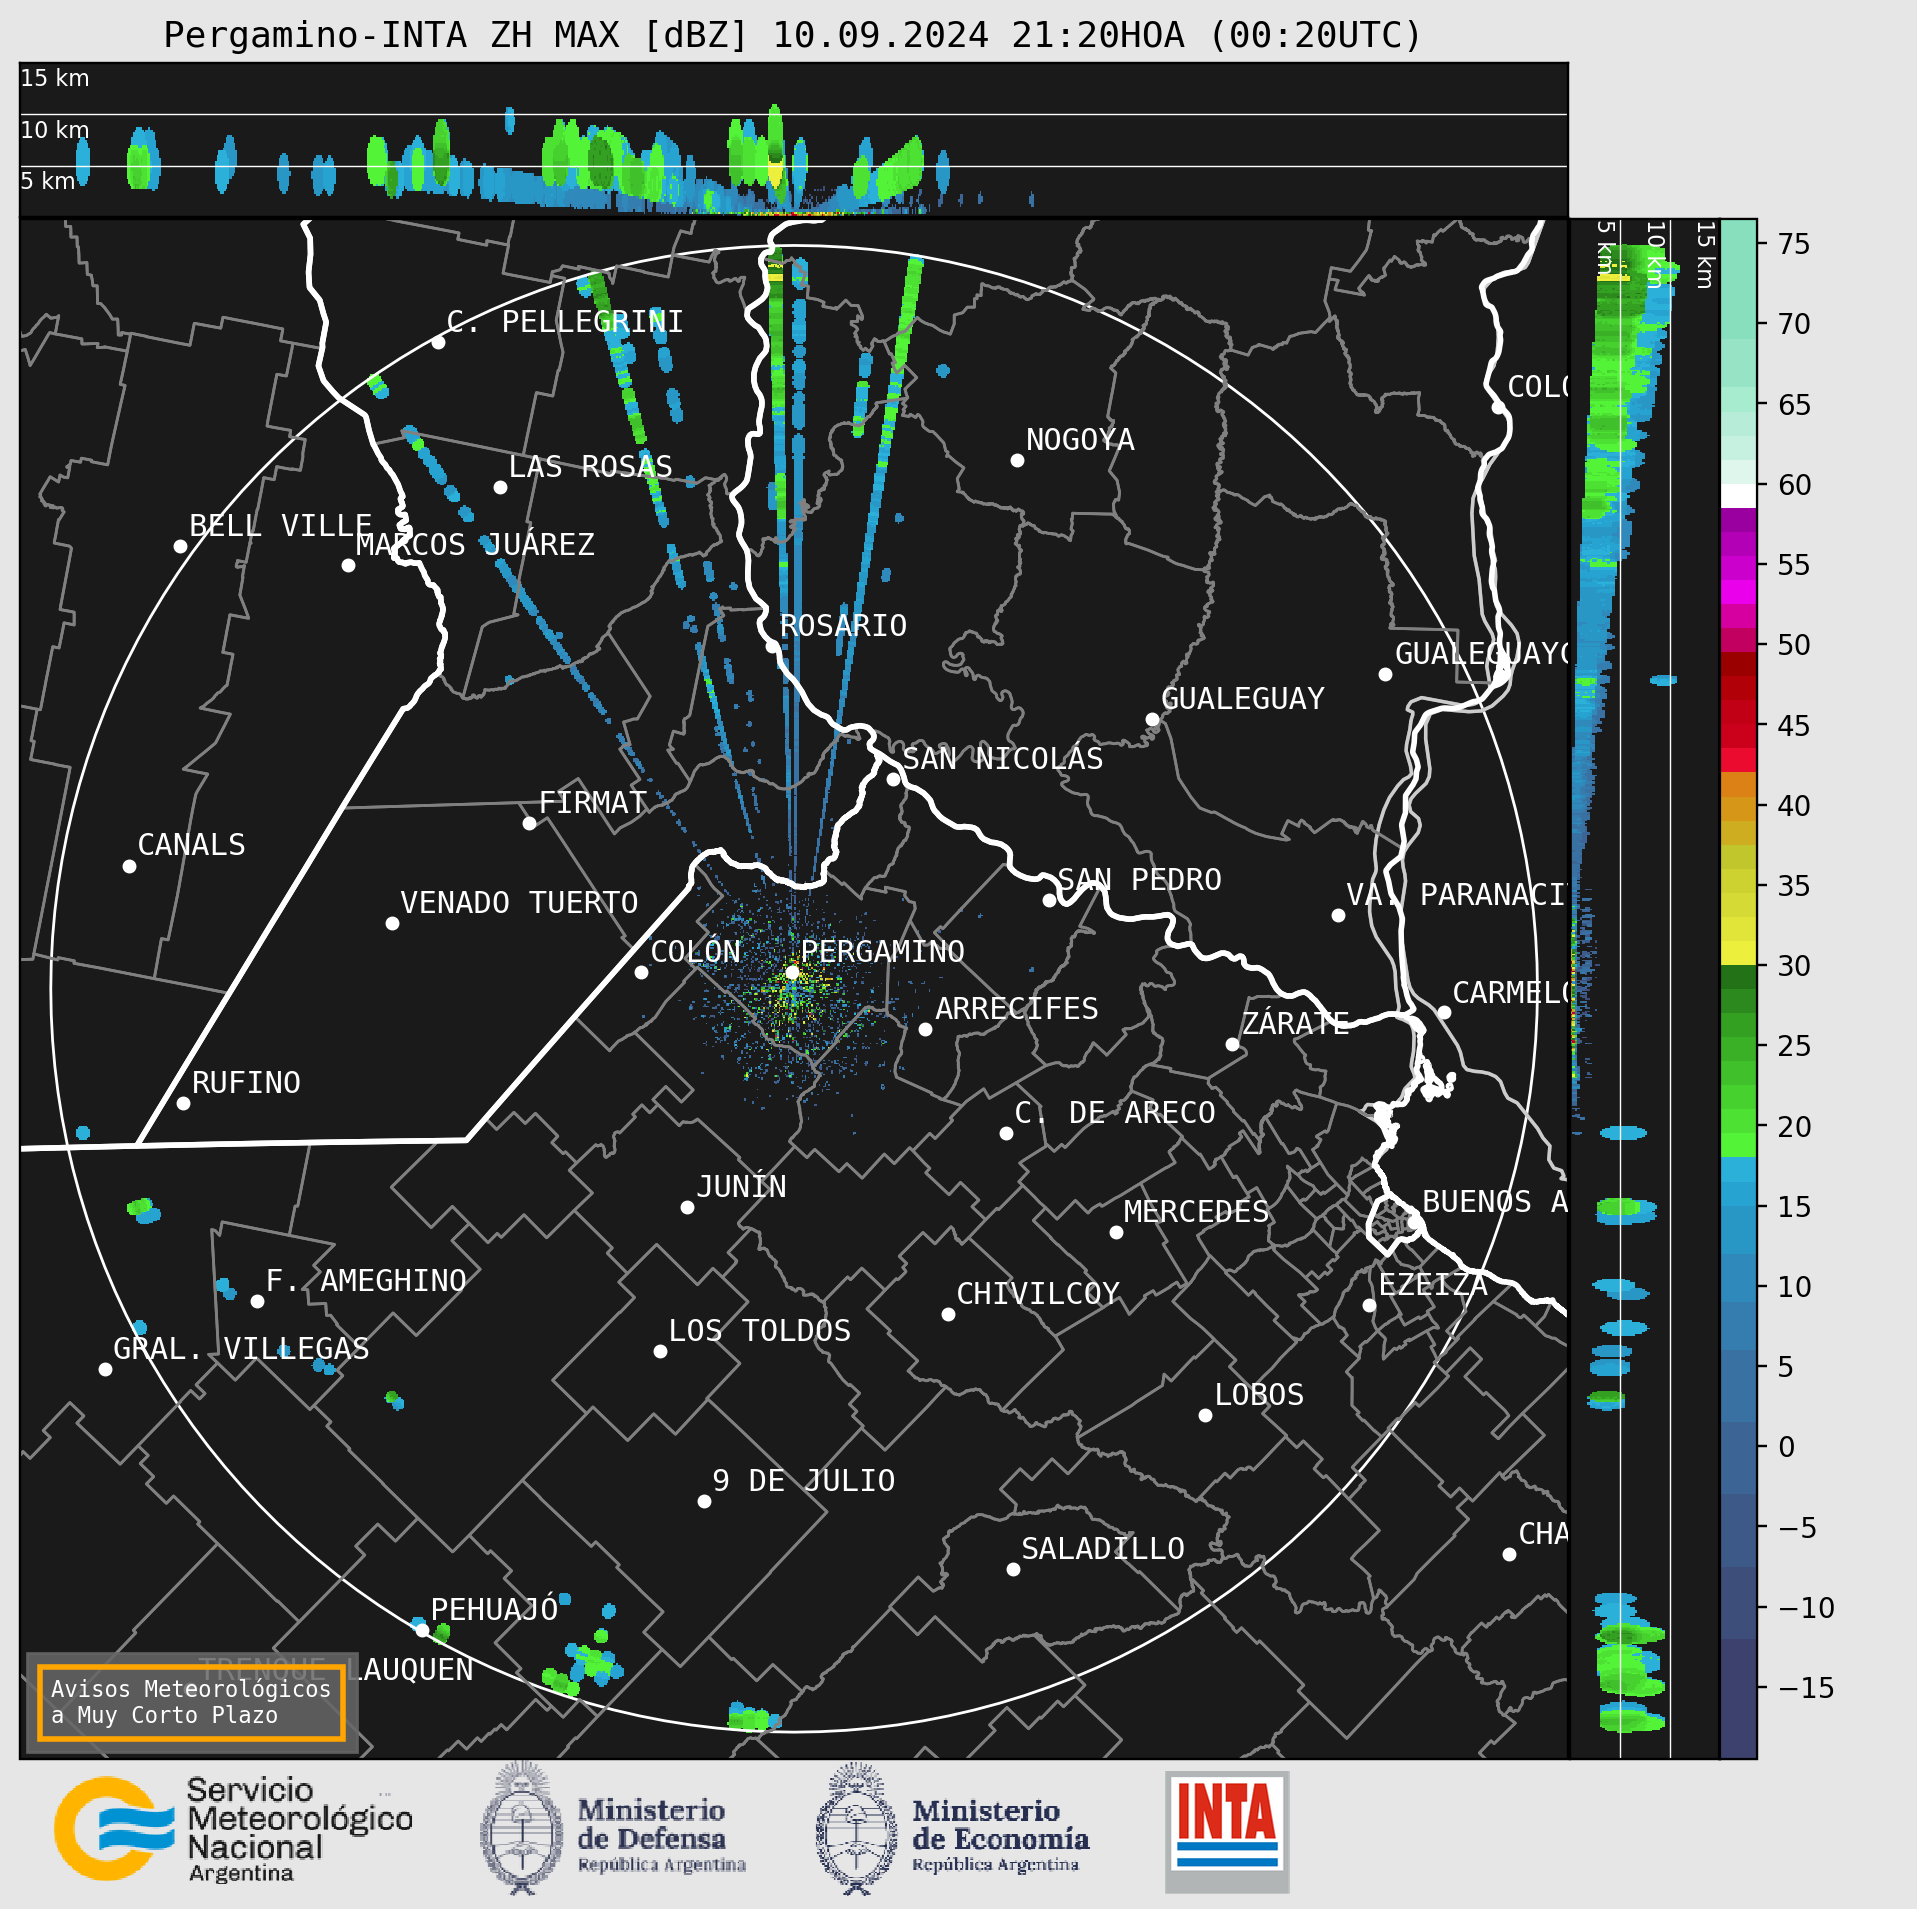Click the LOBOS city label
1917x1909 pixels.
1259,1395
